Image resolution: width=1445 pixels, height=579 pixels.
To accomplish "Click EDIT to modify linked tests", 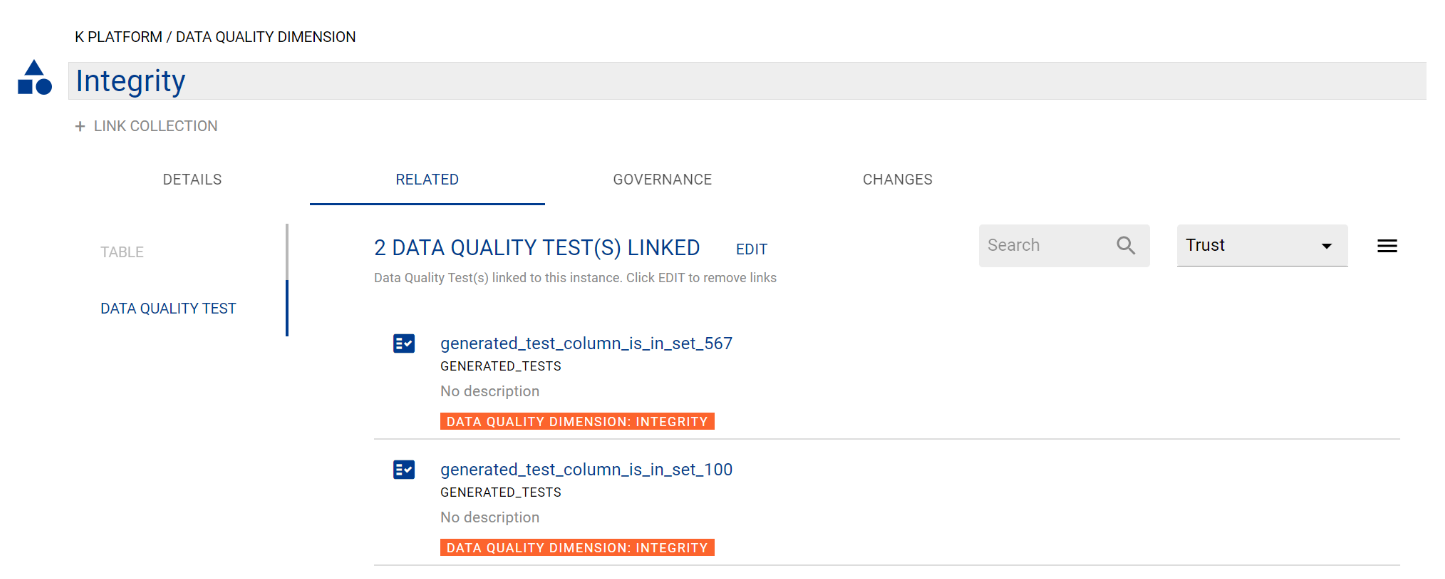I will point(751,249).
